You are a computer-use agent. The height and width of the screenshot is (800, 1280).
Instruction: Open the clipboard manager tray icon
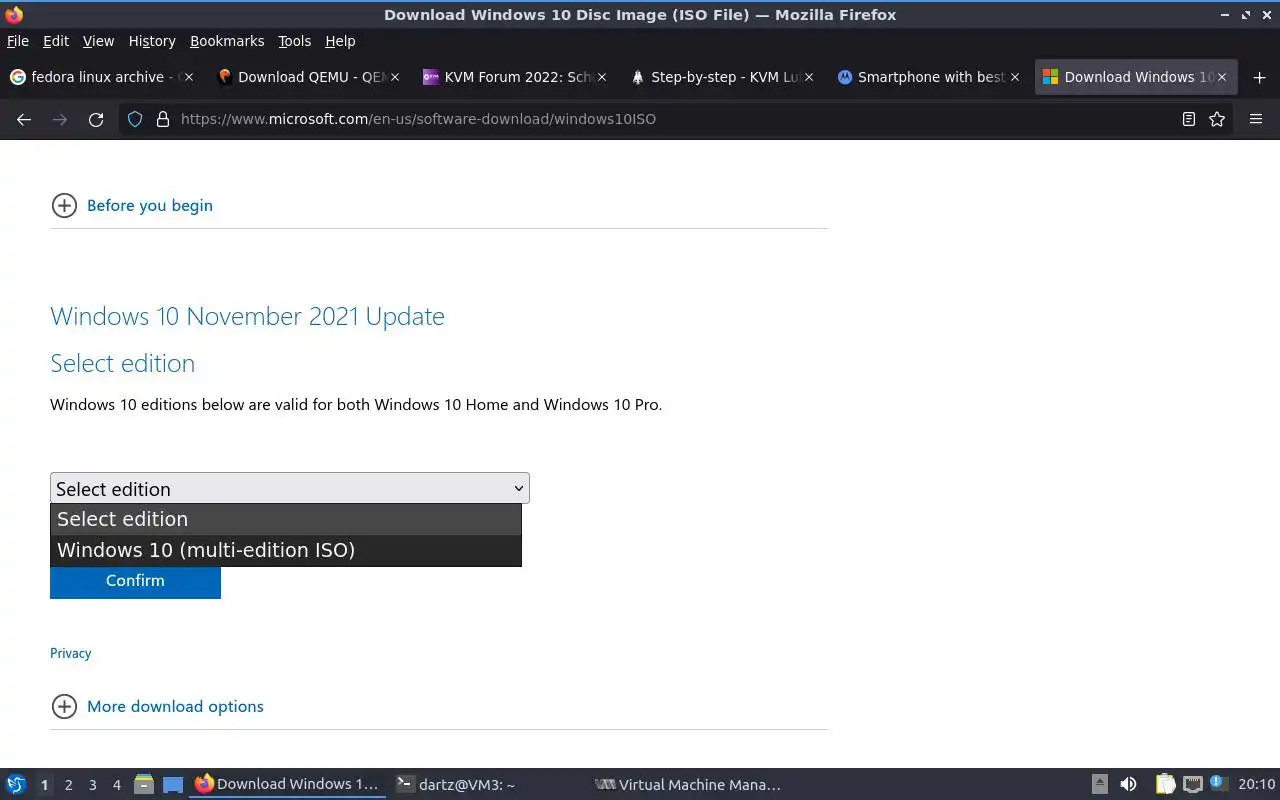click(x=1165, y=784)
